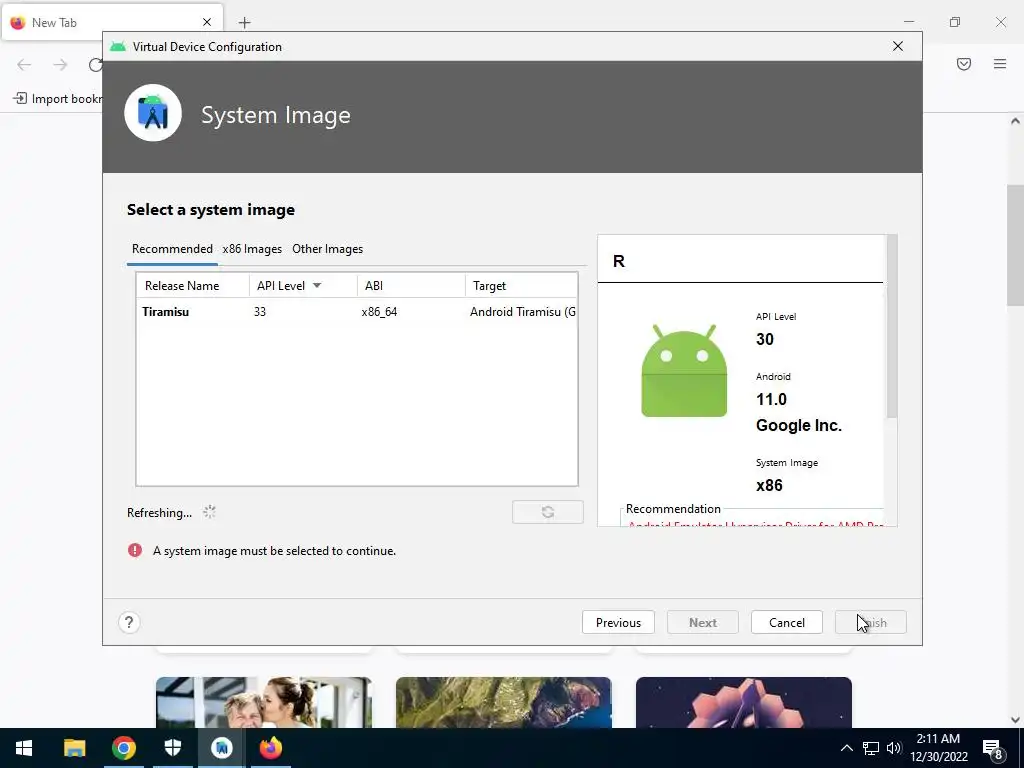This screenshot has width=1024, height=768.
Task: Open the volume tray icon
Action: point(894,748)
